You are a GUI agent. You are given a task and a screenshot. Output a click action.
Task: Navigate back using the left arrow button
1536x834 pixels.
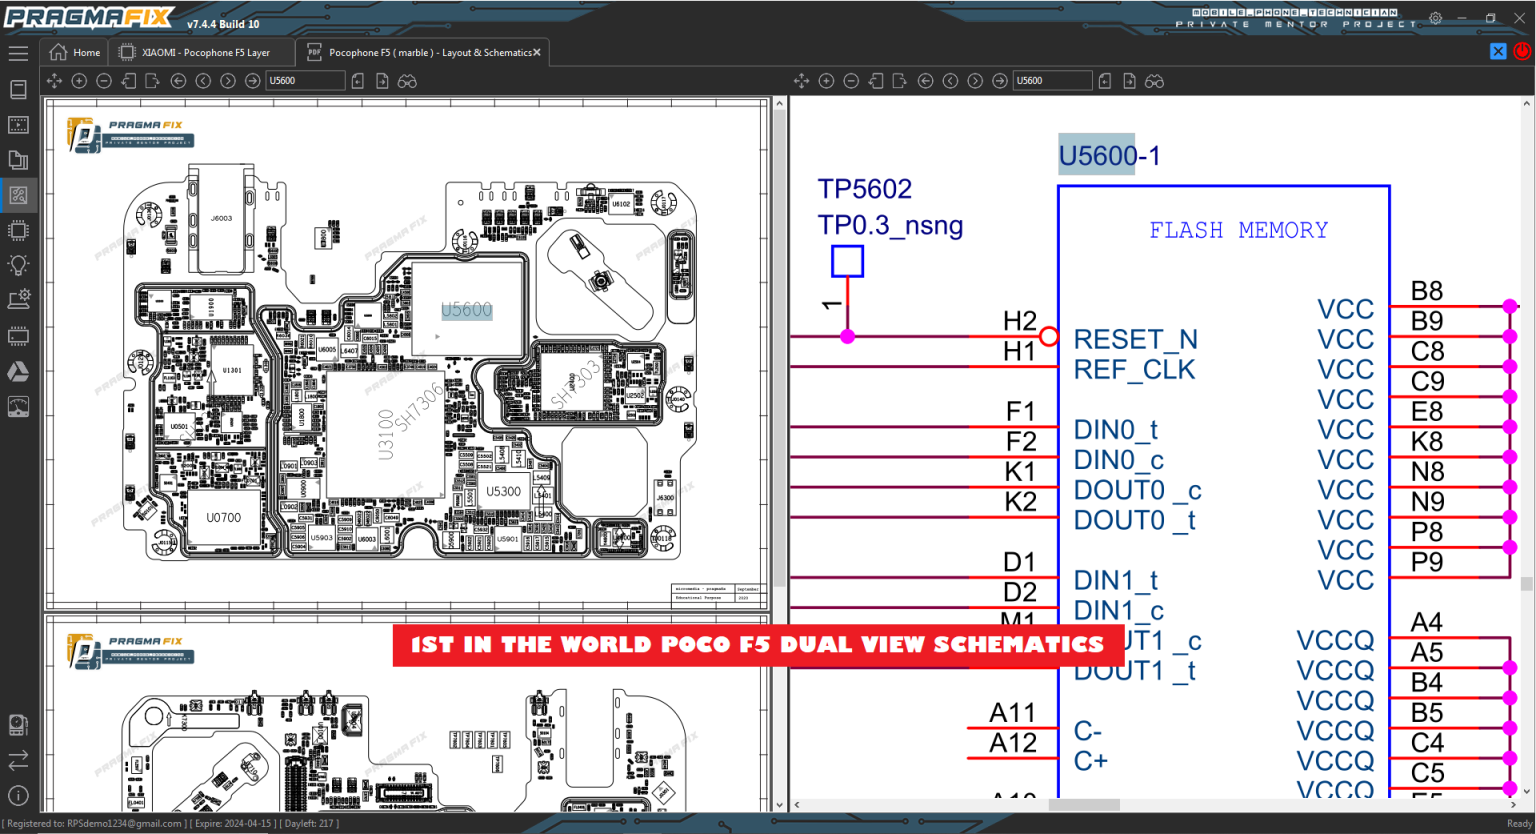pyautogui.click(x=178, y=80)
